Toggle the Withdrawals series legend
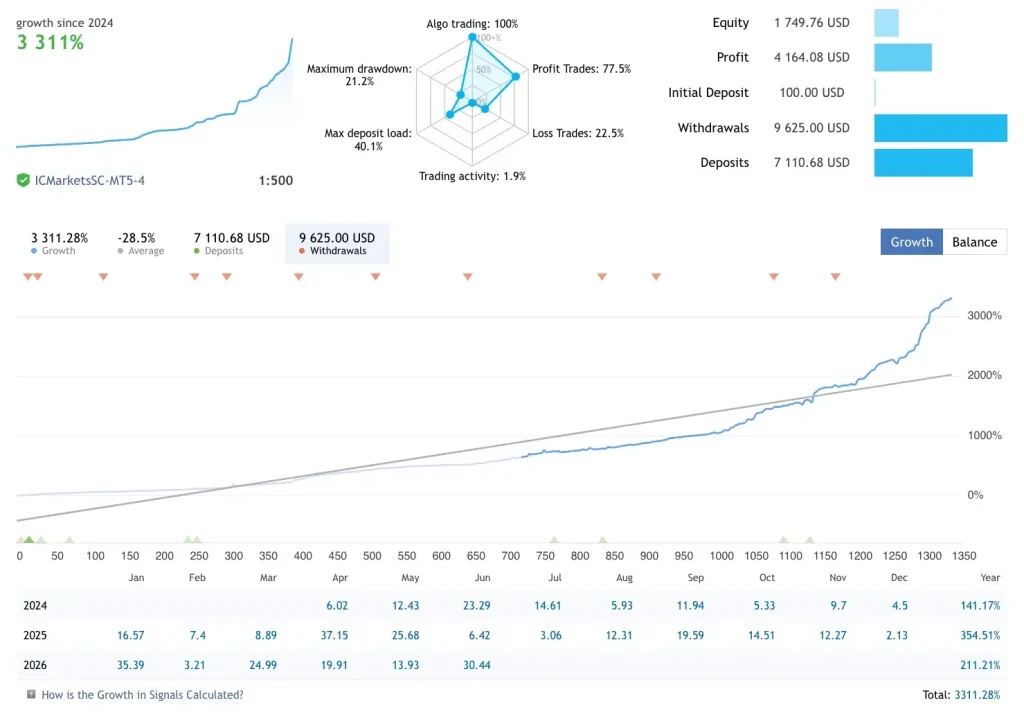This screenshot has height=712, width=1024. pos(337,243)
